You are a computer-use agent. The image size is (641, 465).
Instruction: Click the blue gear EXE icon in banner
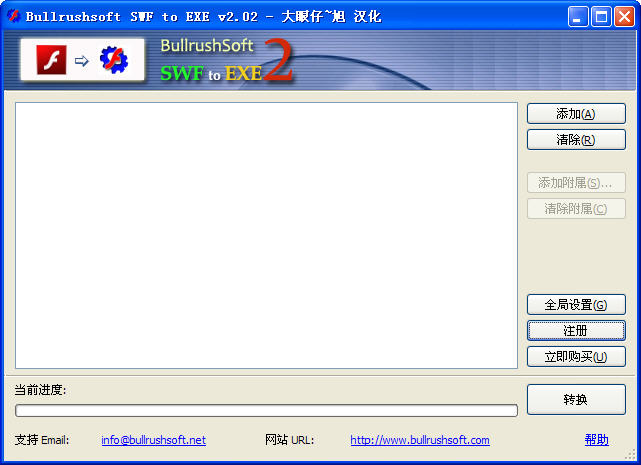[114, 60]
